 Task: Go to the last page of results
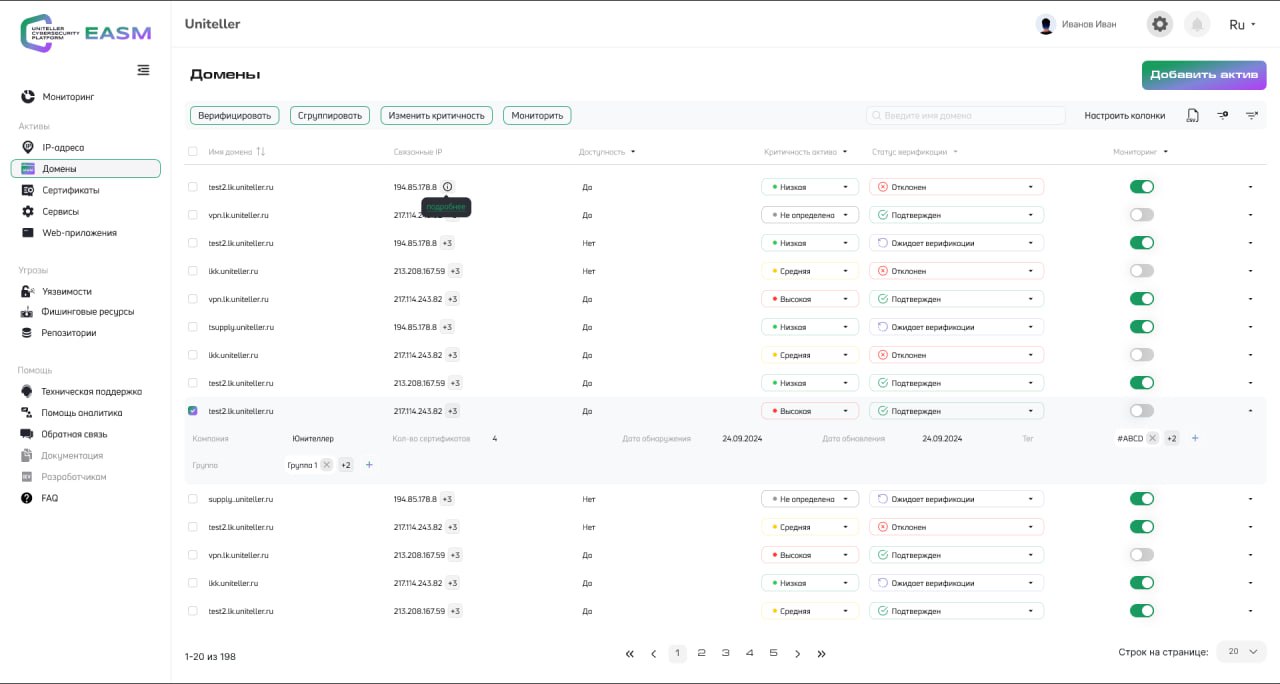821,654
